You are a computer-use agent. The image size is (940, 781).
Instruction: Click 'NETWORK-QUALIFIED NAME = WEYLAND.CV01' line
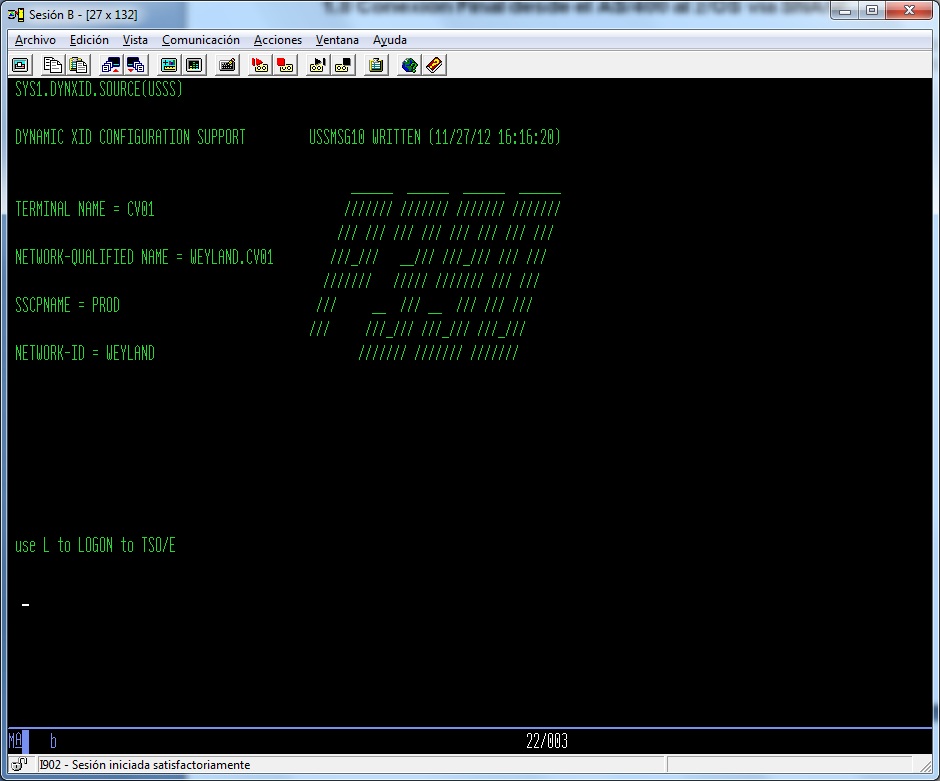tap(144, 257)
